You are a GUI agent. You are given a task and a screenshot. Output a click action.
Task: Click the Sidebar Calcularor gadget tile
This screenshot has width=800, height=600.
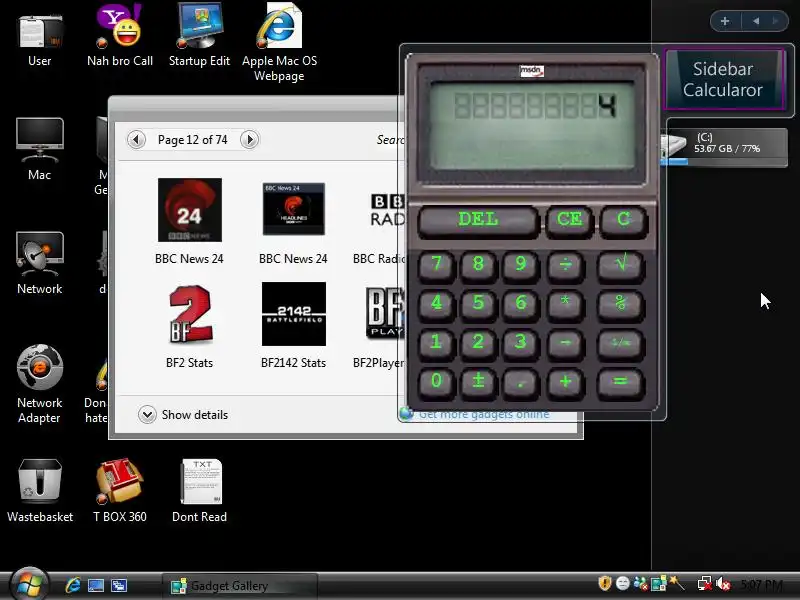point(723,79)
